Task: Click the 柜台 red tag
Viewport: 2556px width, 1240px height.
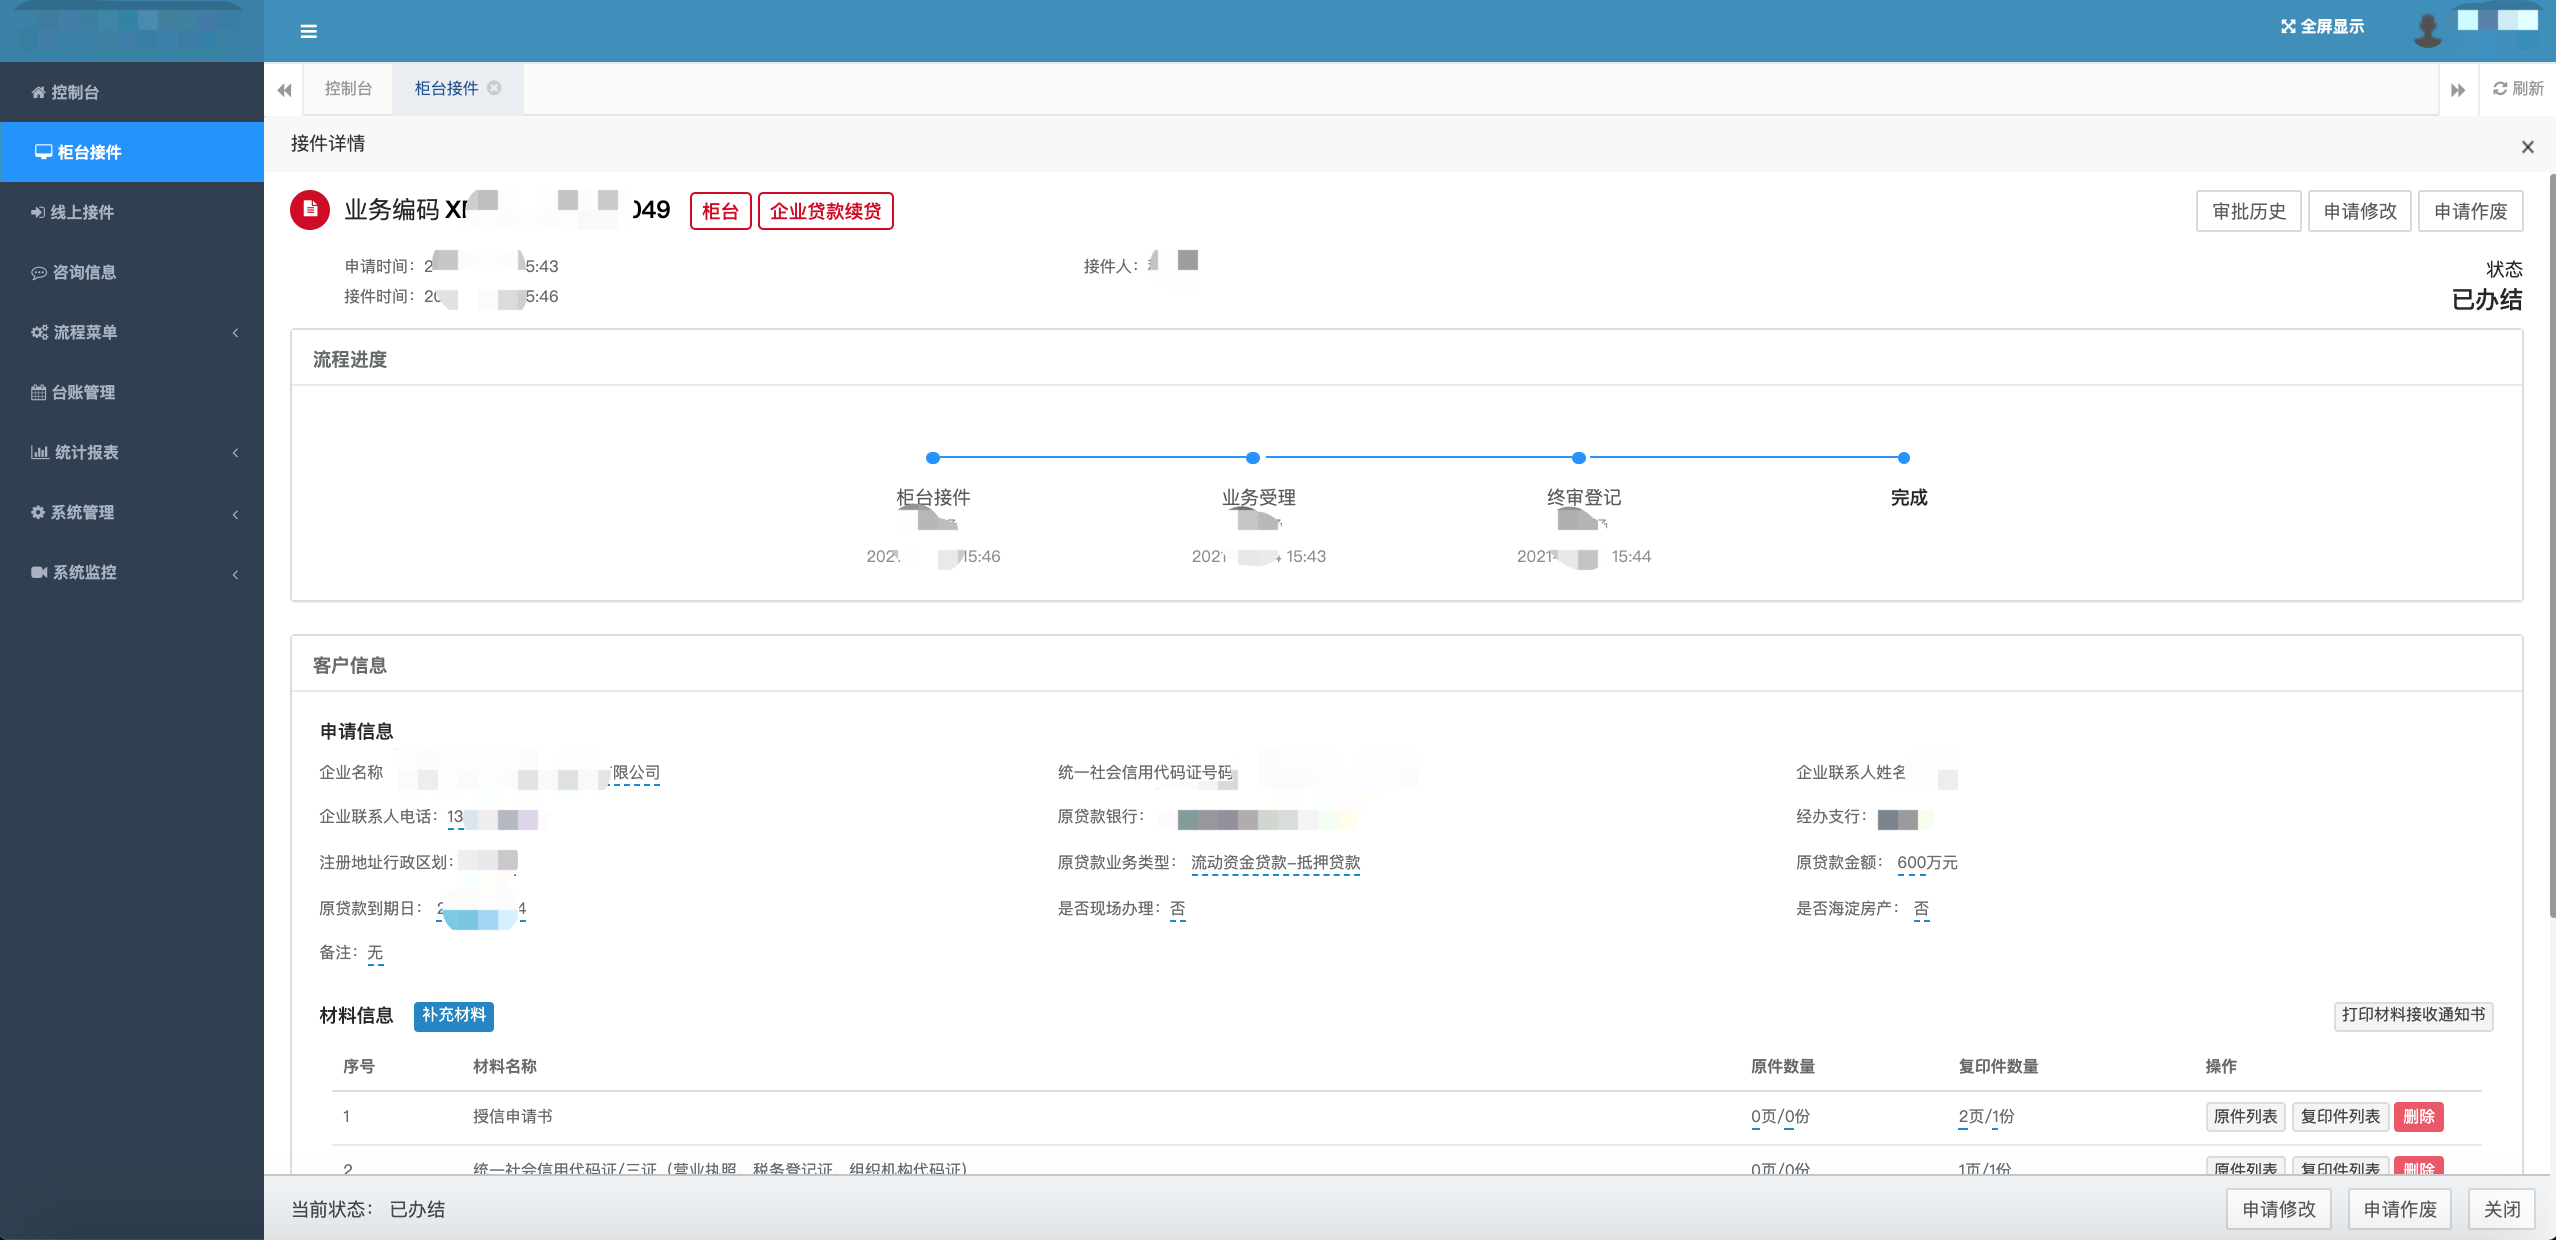Action: 720,211
